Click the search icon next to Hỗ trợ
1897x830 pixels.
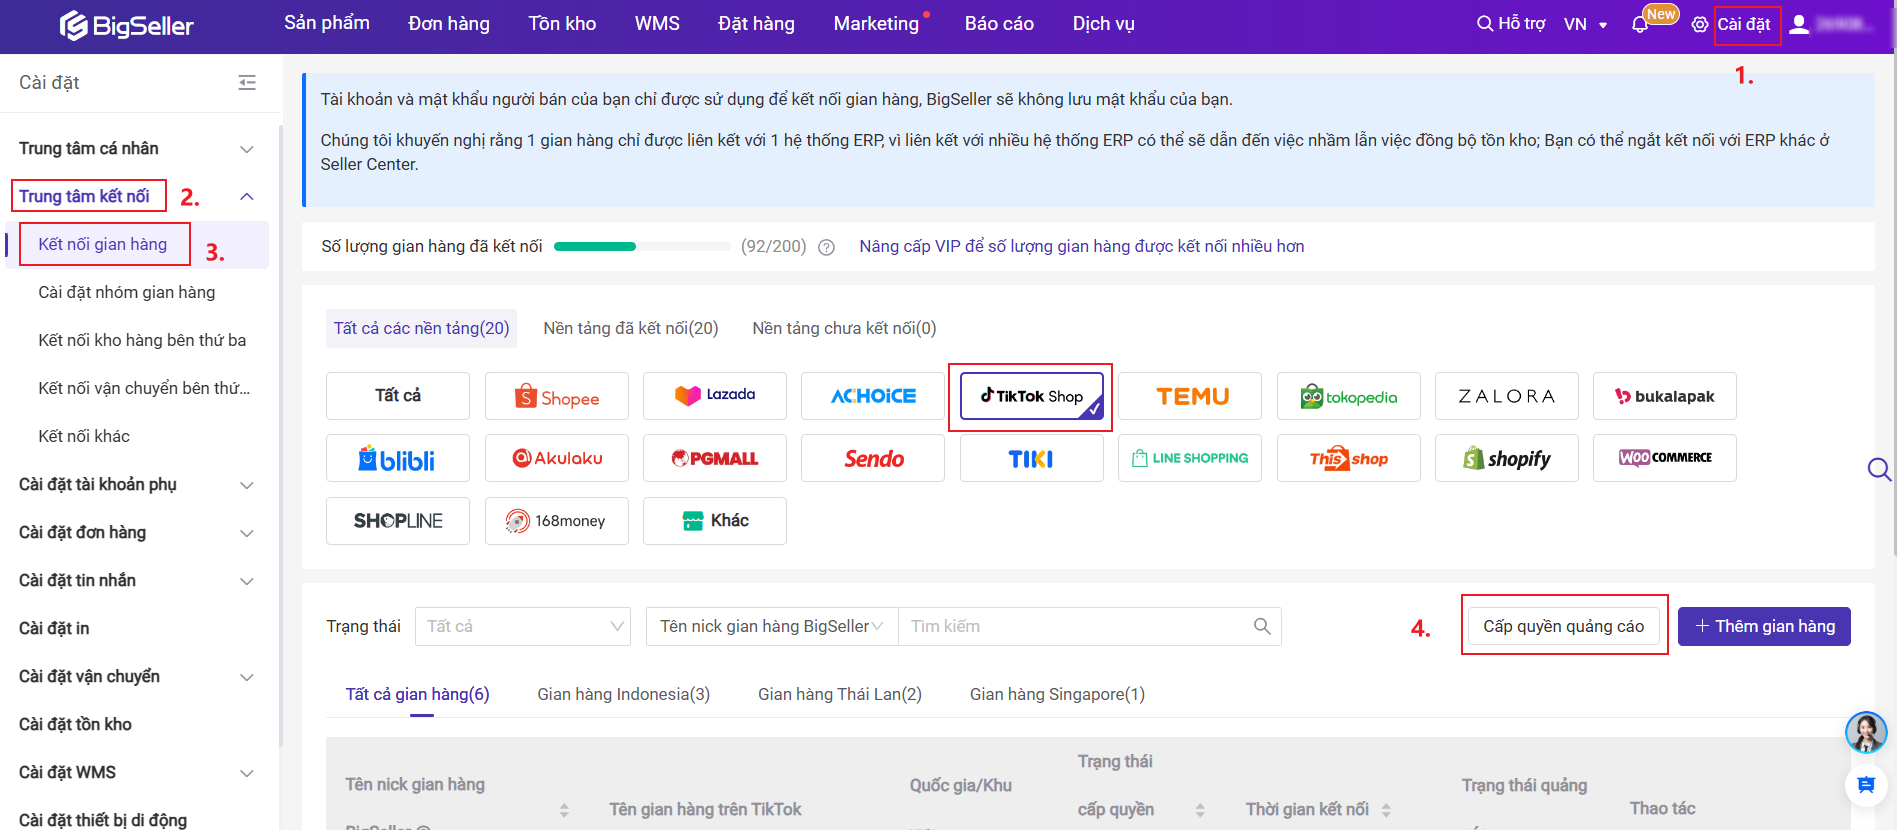(x=1484, y=23)
